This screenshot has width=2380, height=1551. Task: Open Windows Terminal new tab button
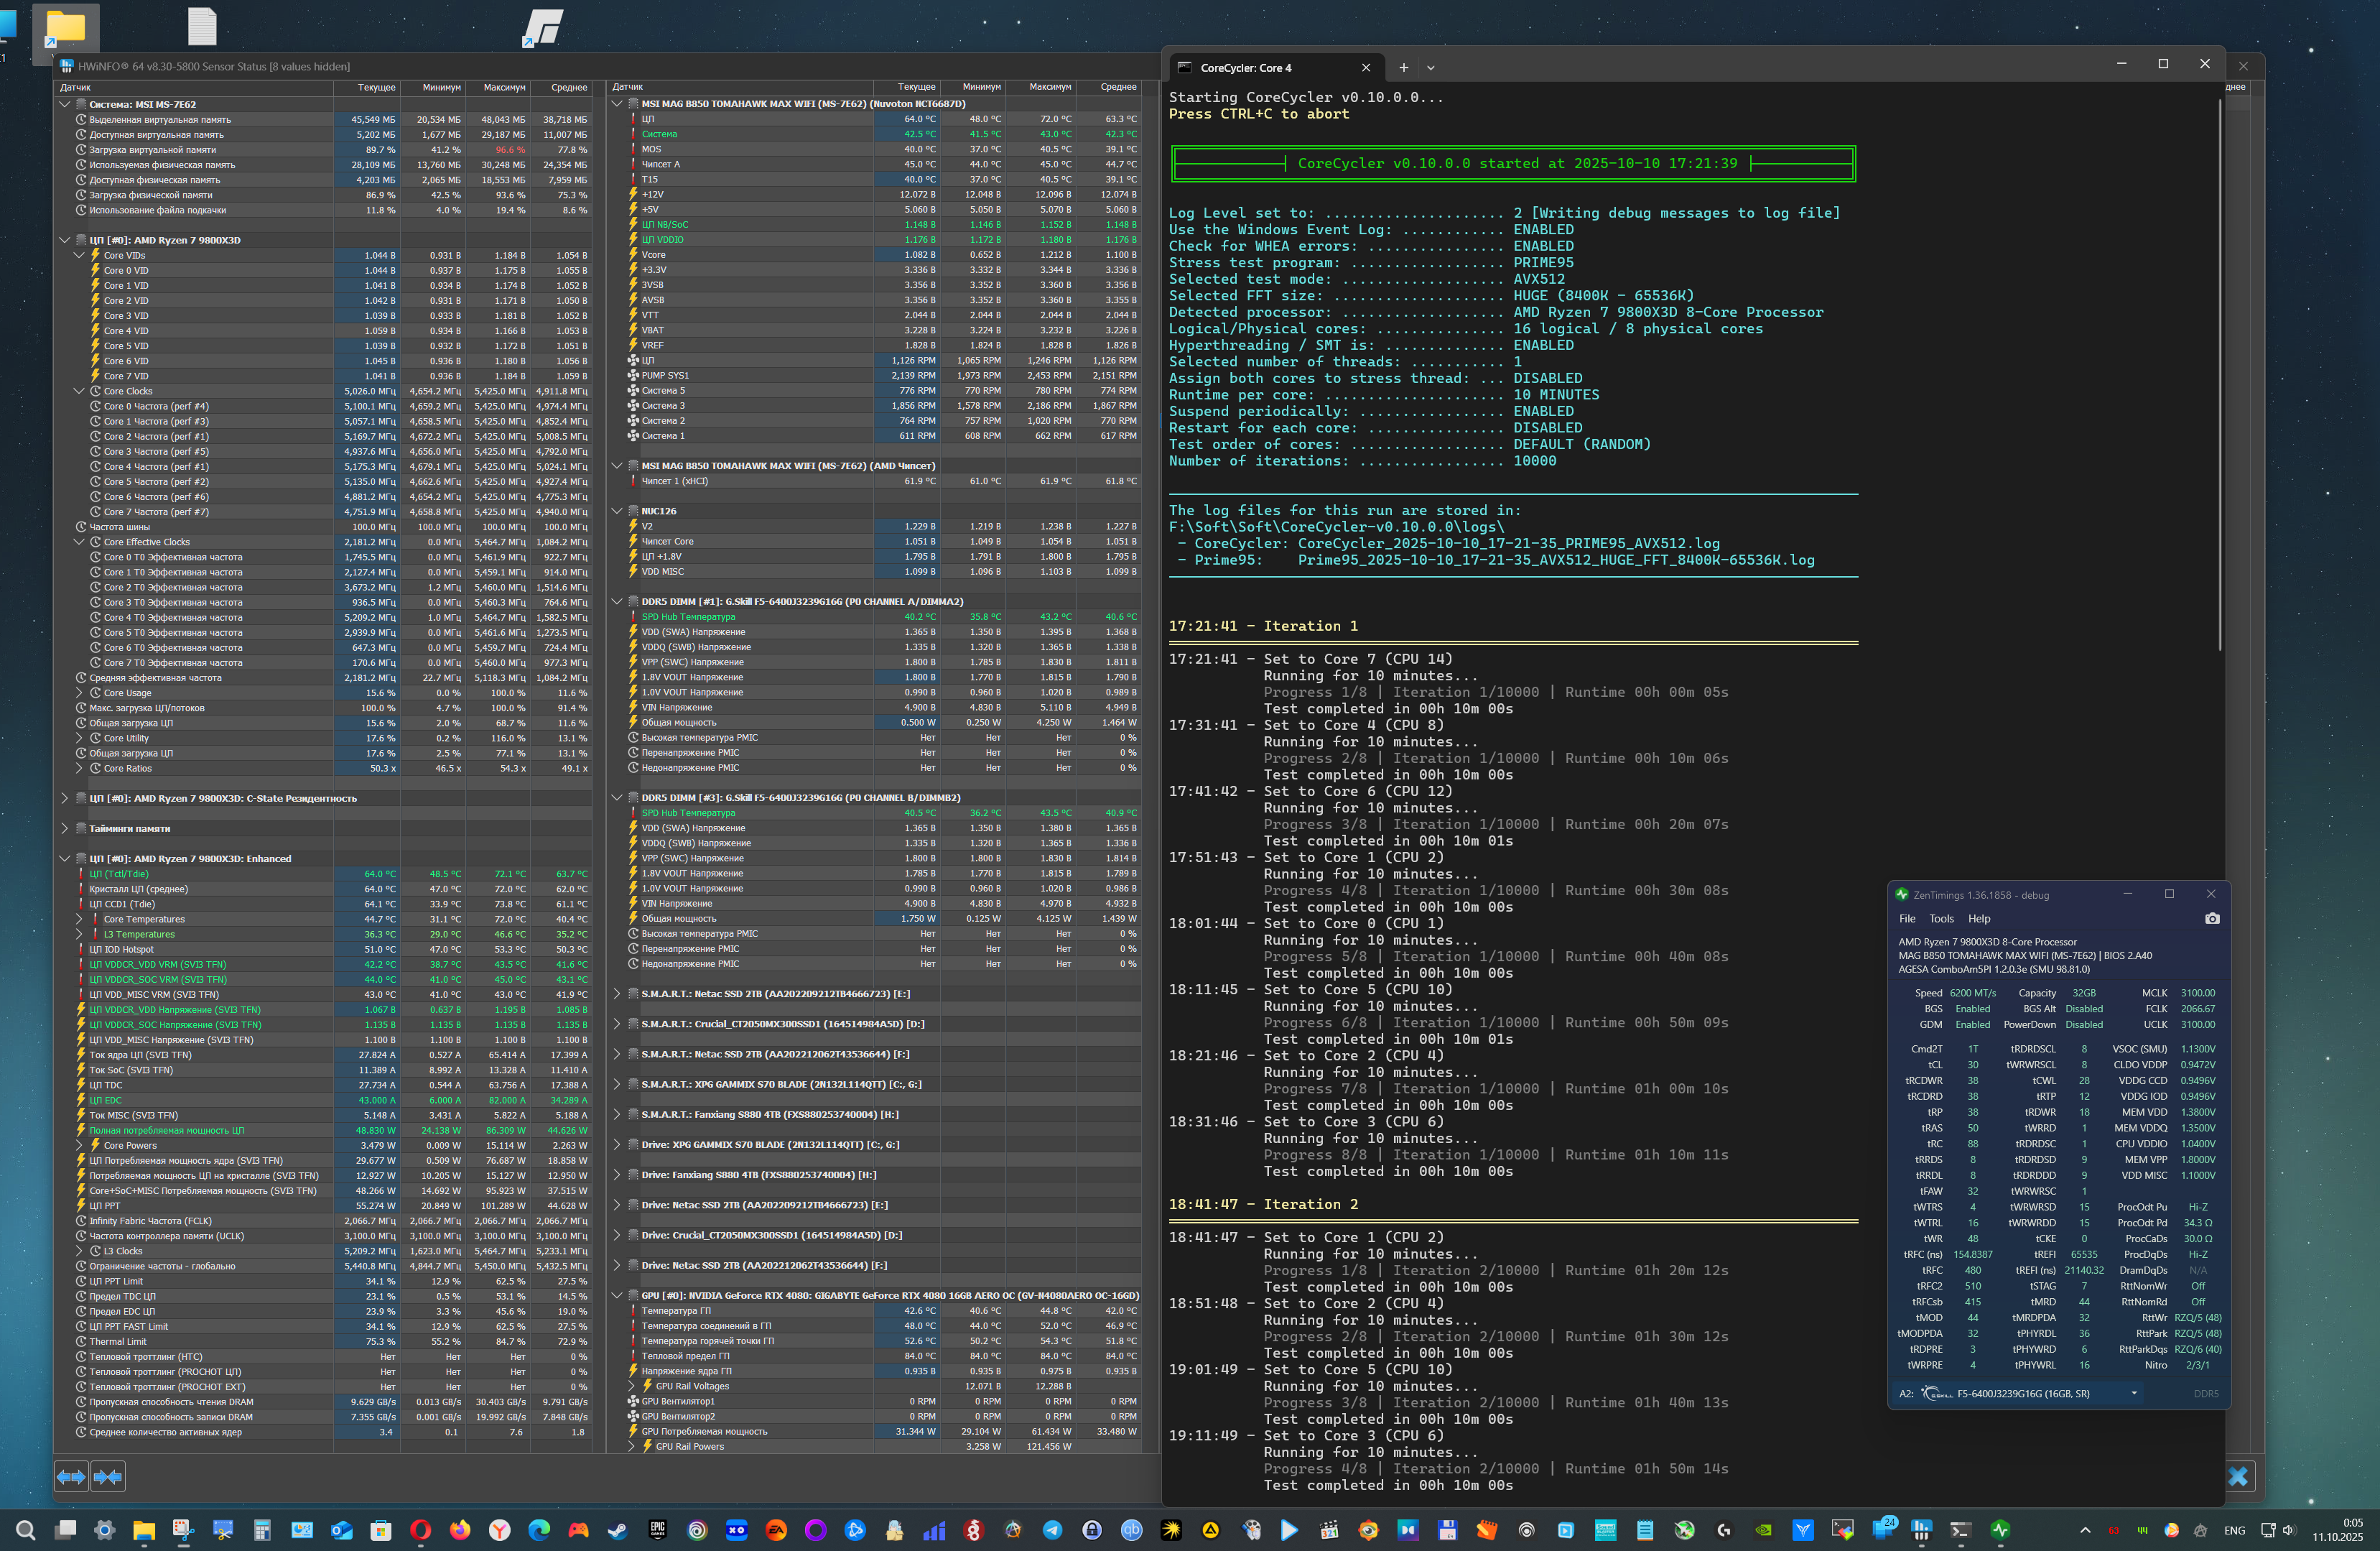pos(1403,67)
